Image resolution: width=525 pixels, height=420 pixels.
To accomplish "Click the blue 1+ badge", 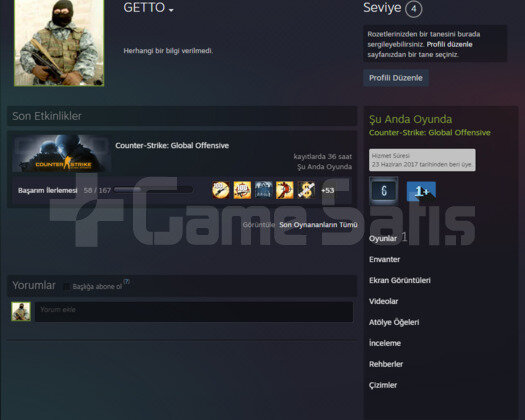I will coord(421,191).
